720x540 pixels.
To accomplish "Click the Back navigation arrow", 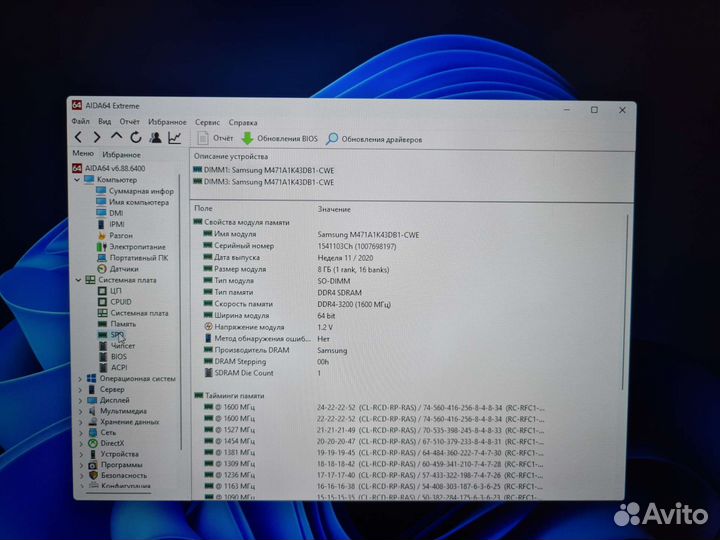I will pos(78,137).
